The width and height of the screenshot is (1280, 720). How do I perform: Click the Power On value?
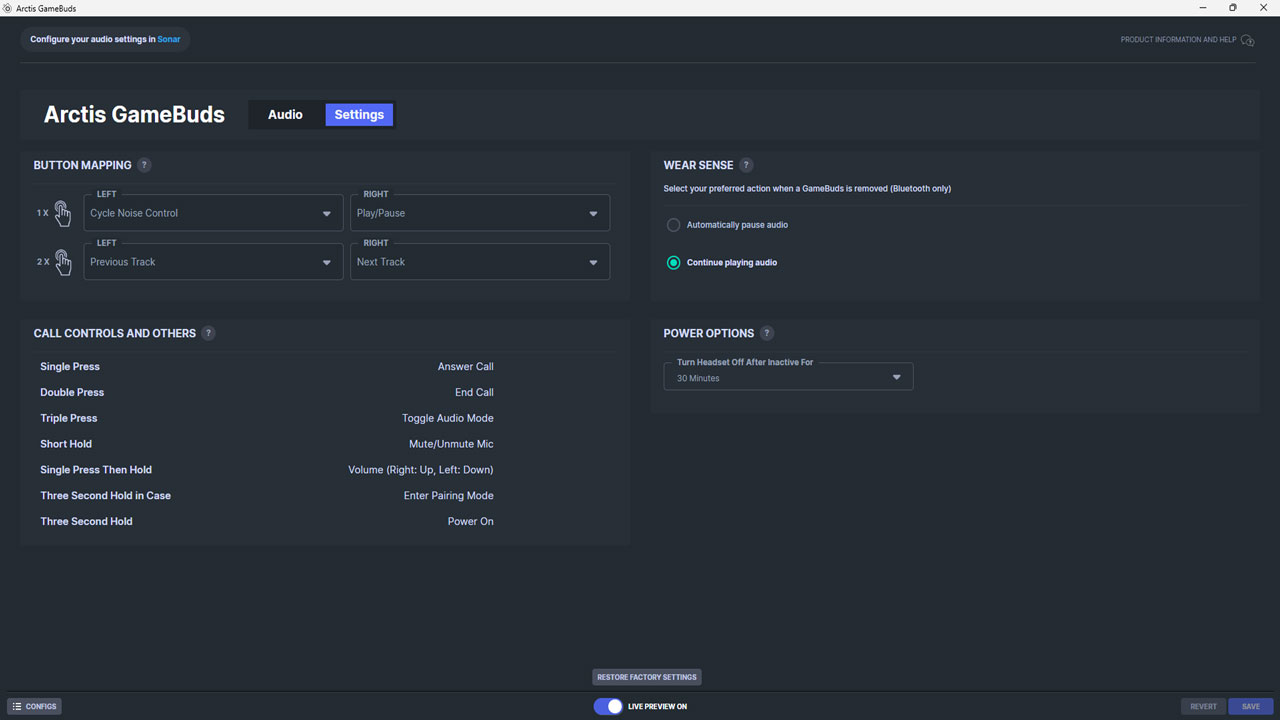pos(471,522)
